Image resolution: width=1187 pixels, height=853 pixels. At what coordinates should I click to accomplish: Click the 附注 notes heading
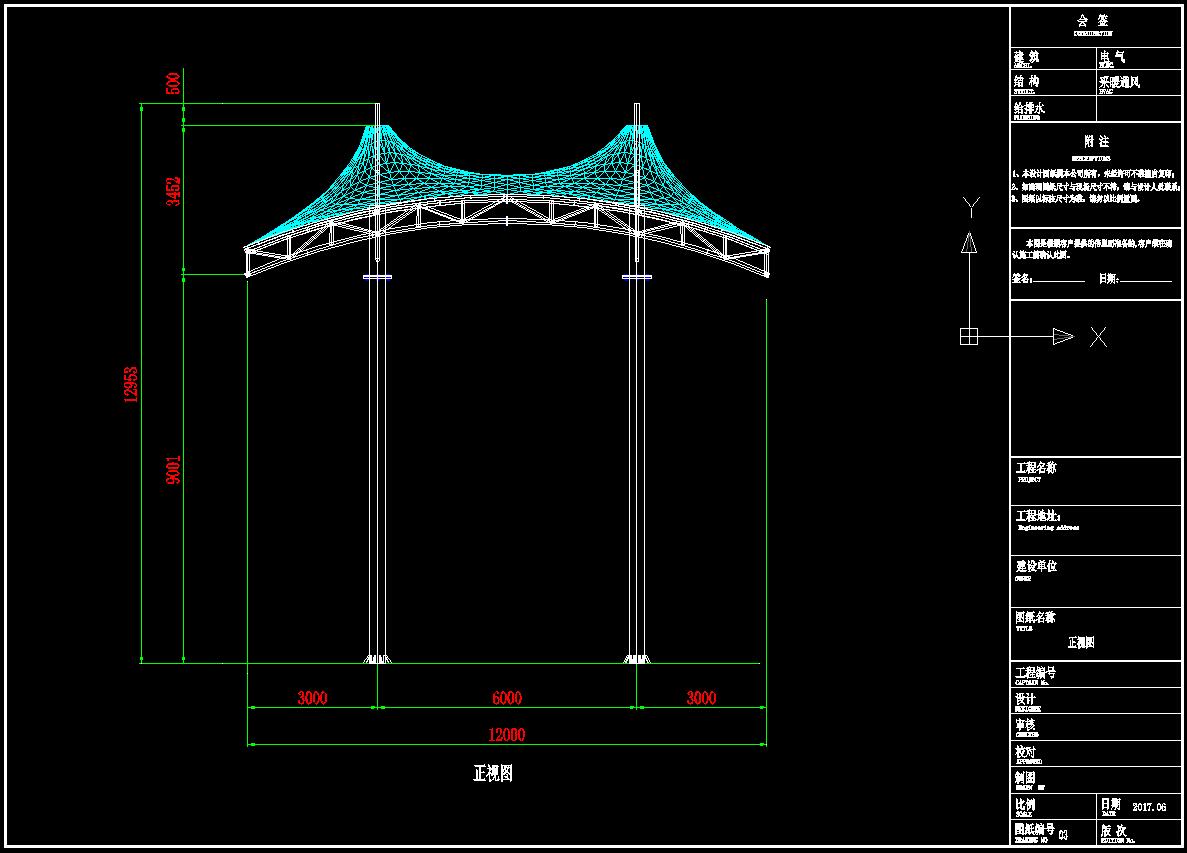[1096, 142]
